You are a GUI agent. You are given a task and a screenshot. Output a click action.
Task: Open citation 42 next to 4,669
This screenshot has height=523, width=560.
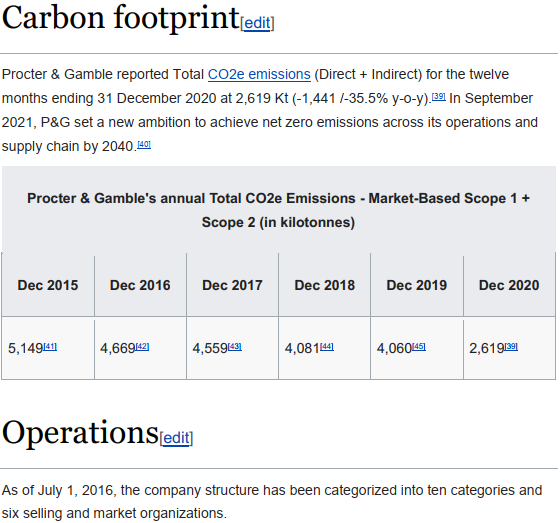coord(142,347)
